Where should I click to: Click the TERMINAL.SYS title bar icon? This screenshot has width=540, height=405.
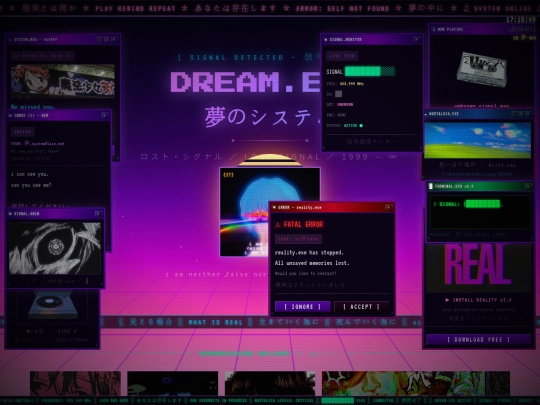tap(430, 186)
